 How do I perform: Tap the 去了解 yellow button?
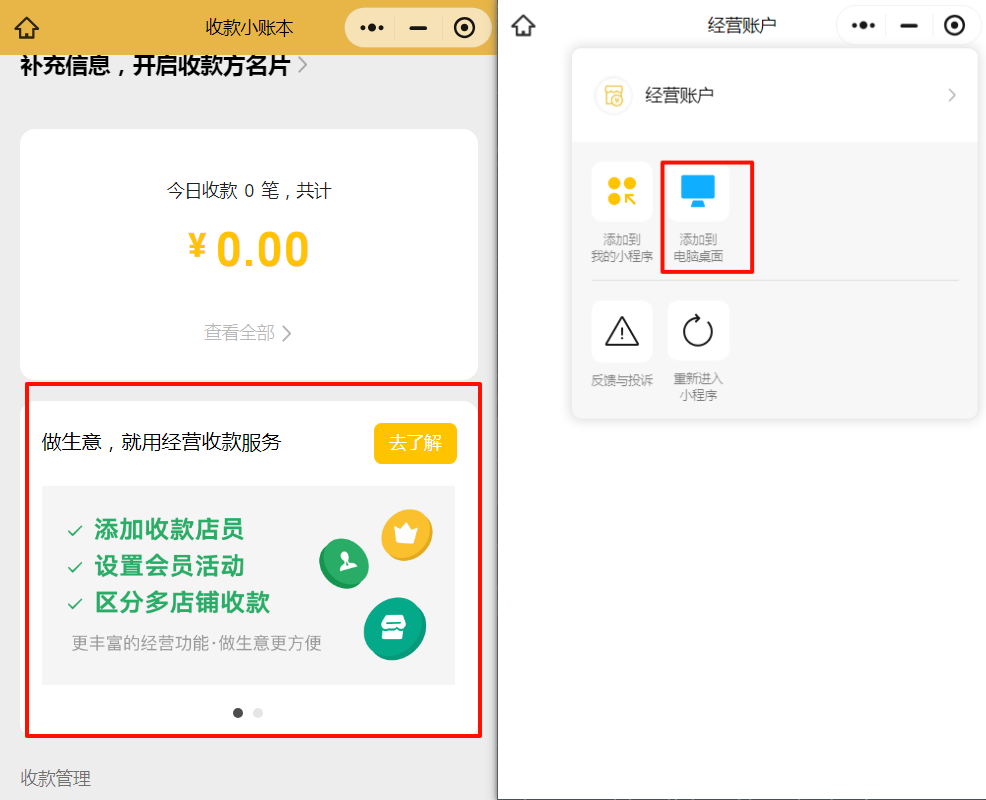[415, 443]
